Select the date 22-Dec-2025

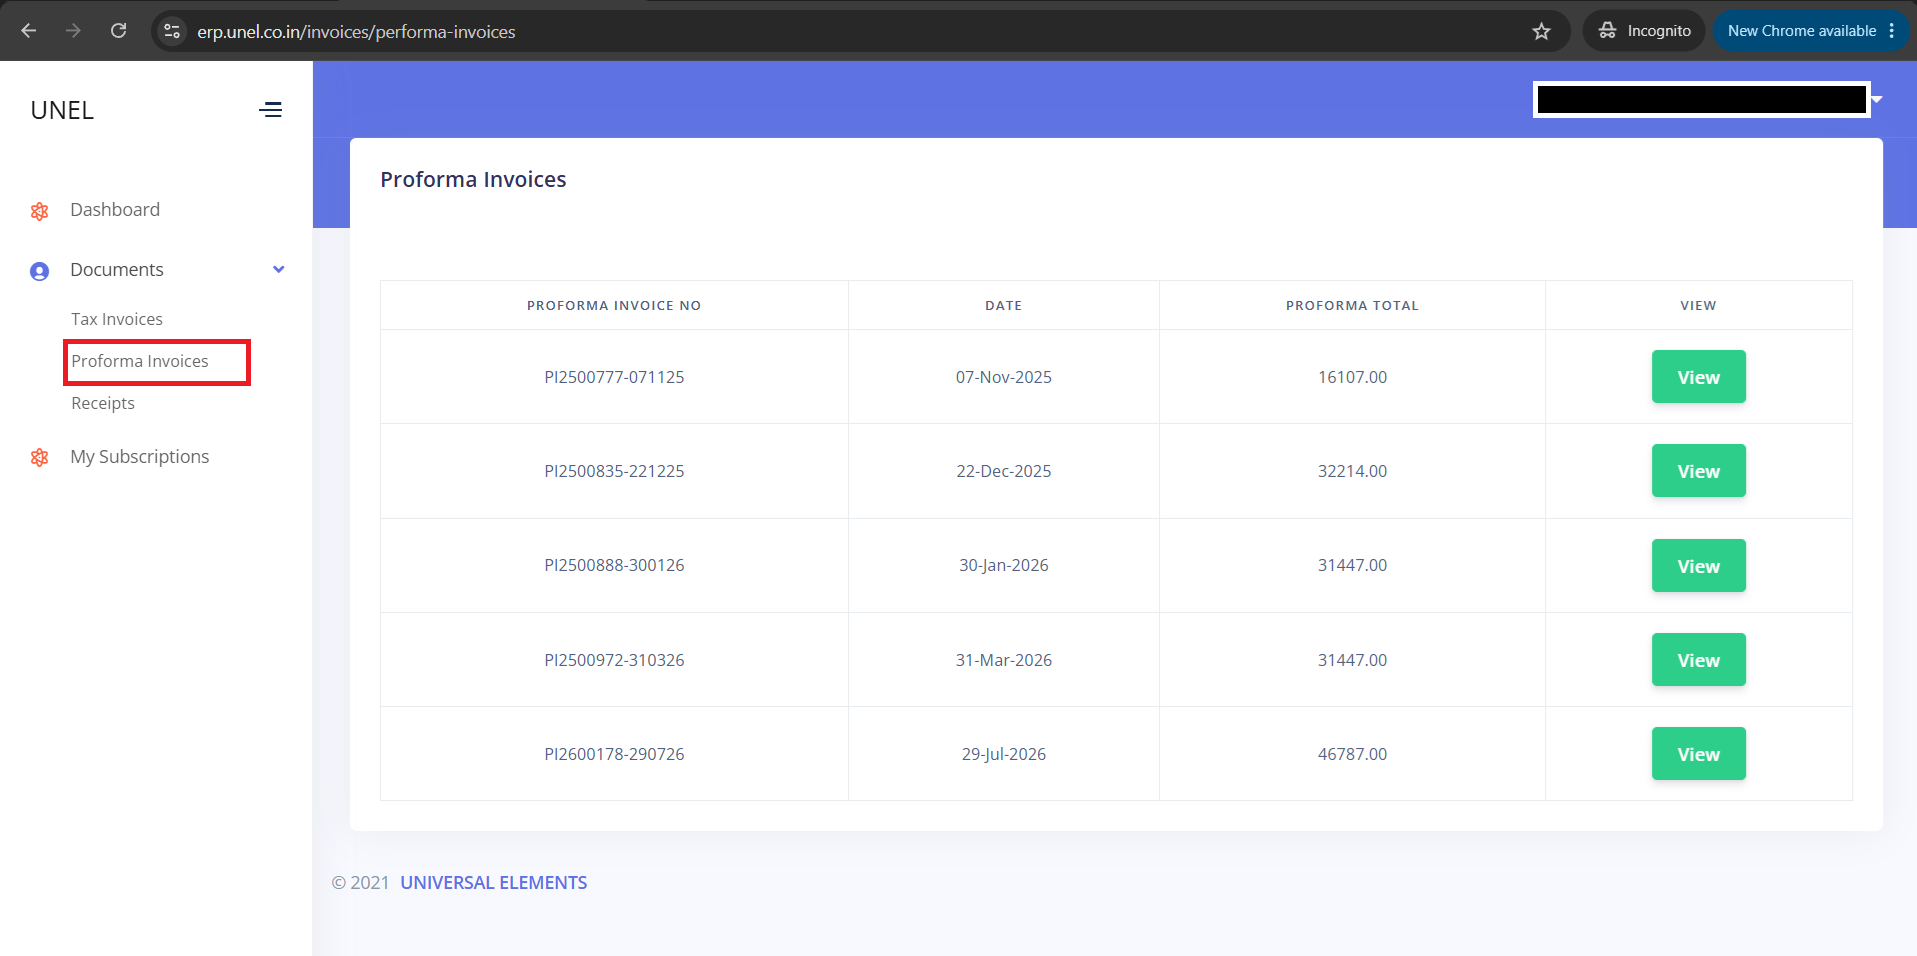tap(1004, 471)
